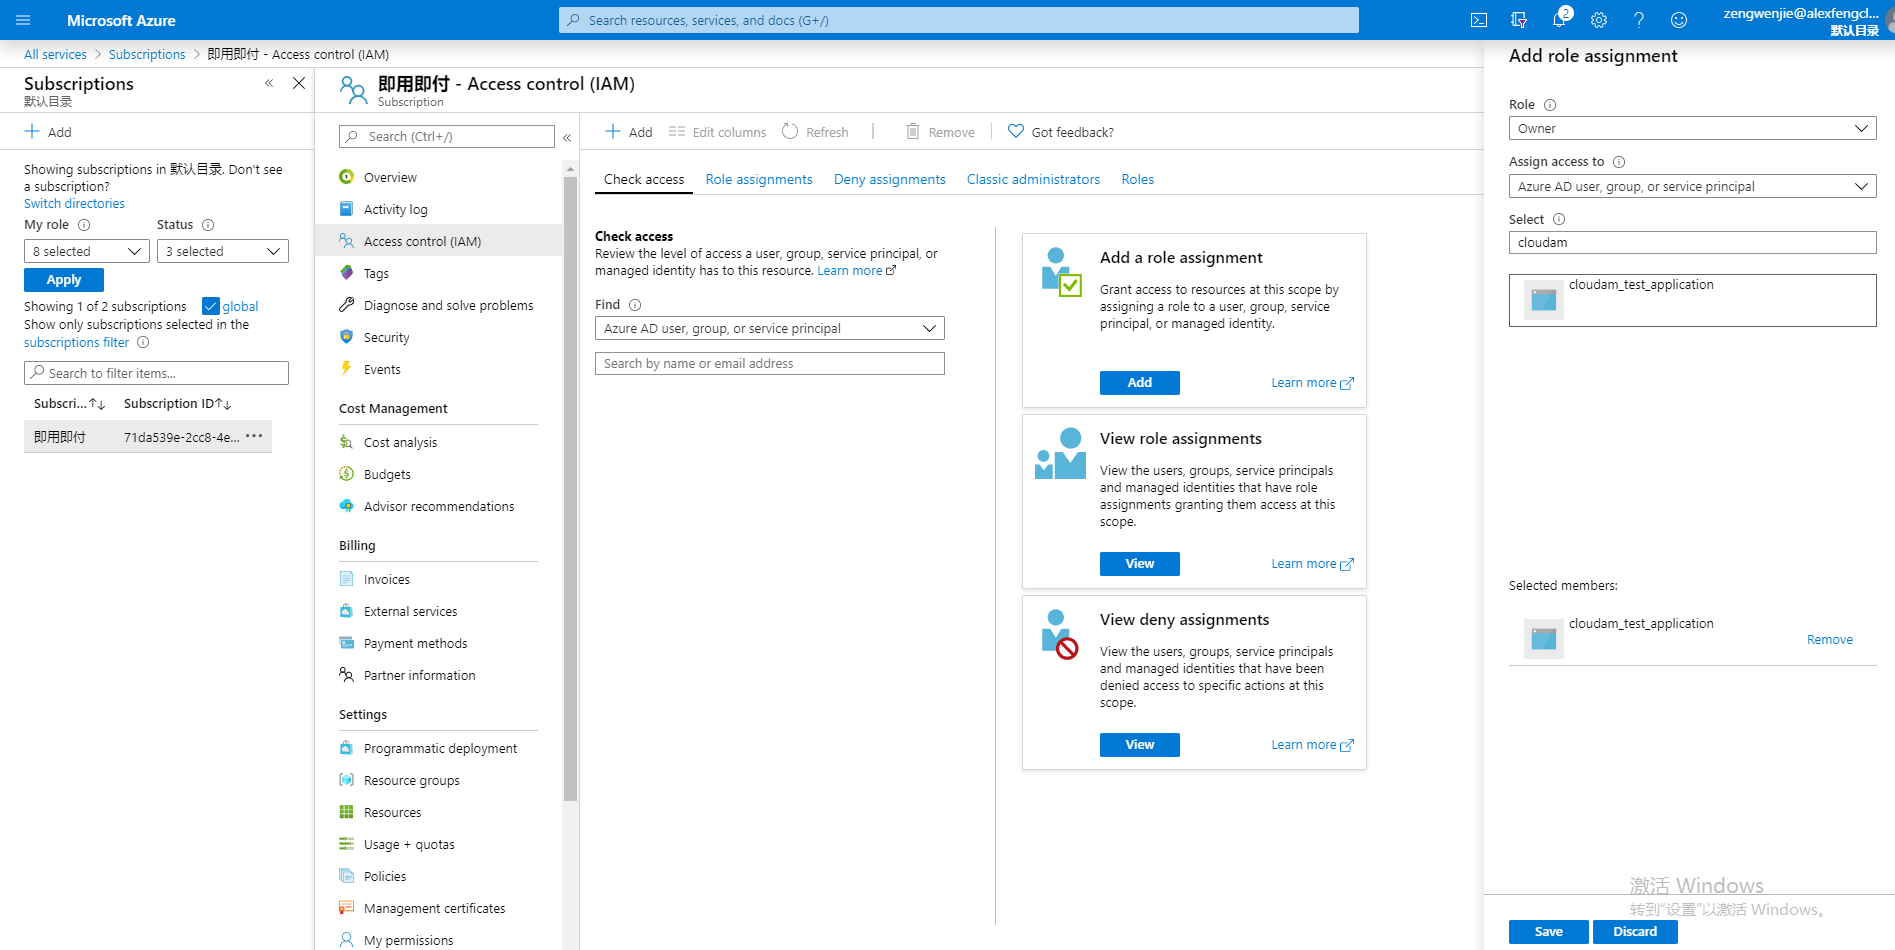
Task: Open Advisor recommendations
Action: 440,506
